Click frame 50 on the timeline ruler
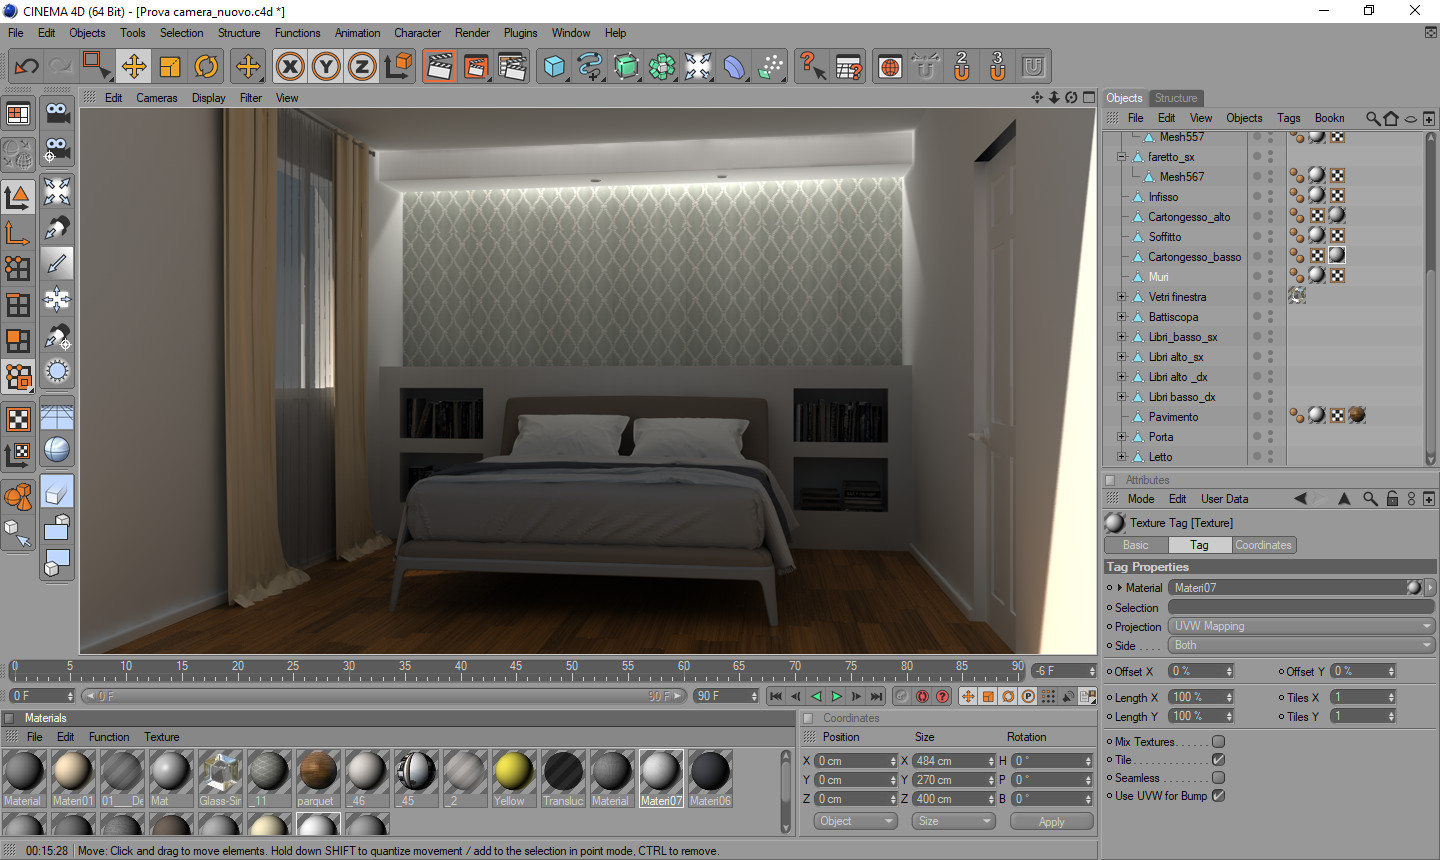Screen dimensions: 1440x860 571,666
